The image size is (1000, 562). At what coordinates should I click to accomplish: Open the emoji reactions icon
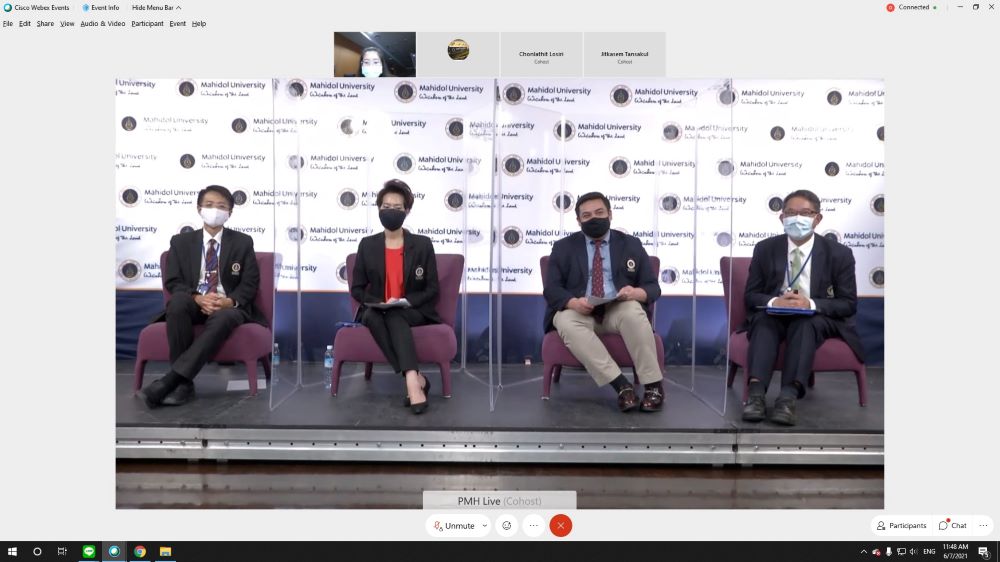click(x=507, y=526)
